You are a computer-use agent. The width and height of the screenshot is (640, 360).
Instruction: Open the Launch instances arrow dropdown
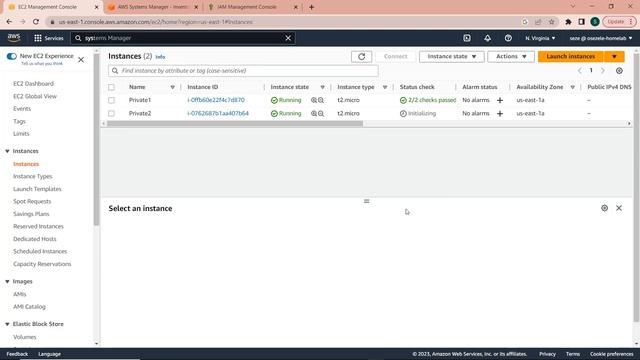(x=614, y=56)
